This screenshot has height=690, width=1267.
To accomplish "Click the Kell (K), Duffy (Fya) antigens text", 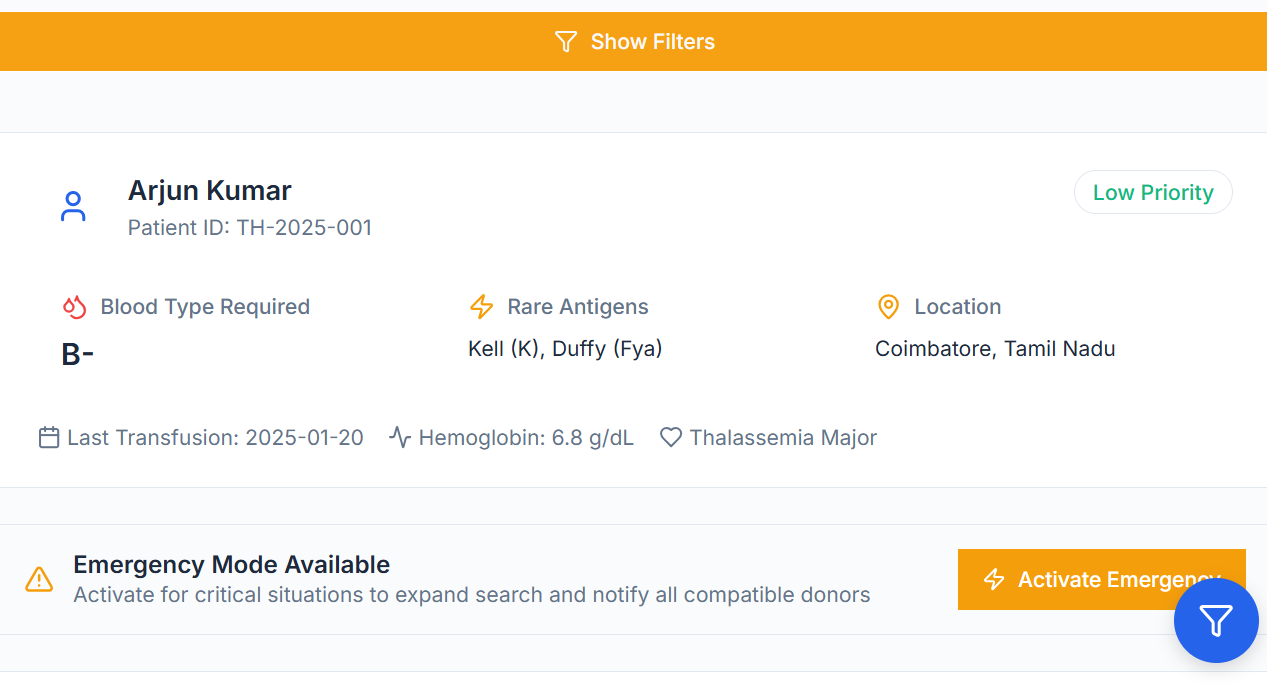I will [565, 349].
